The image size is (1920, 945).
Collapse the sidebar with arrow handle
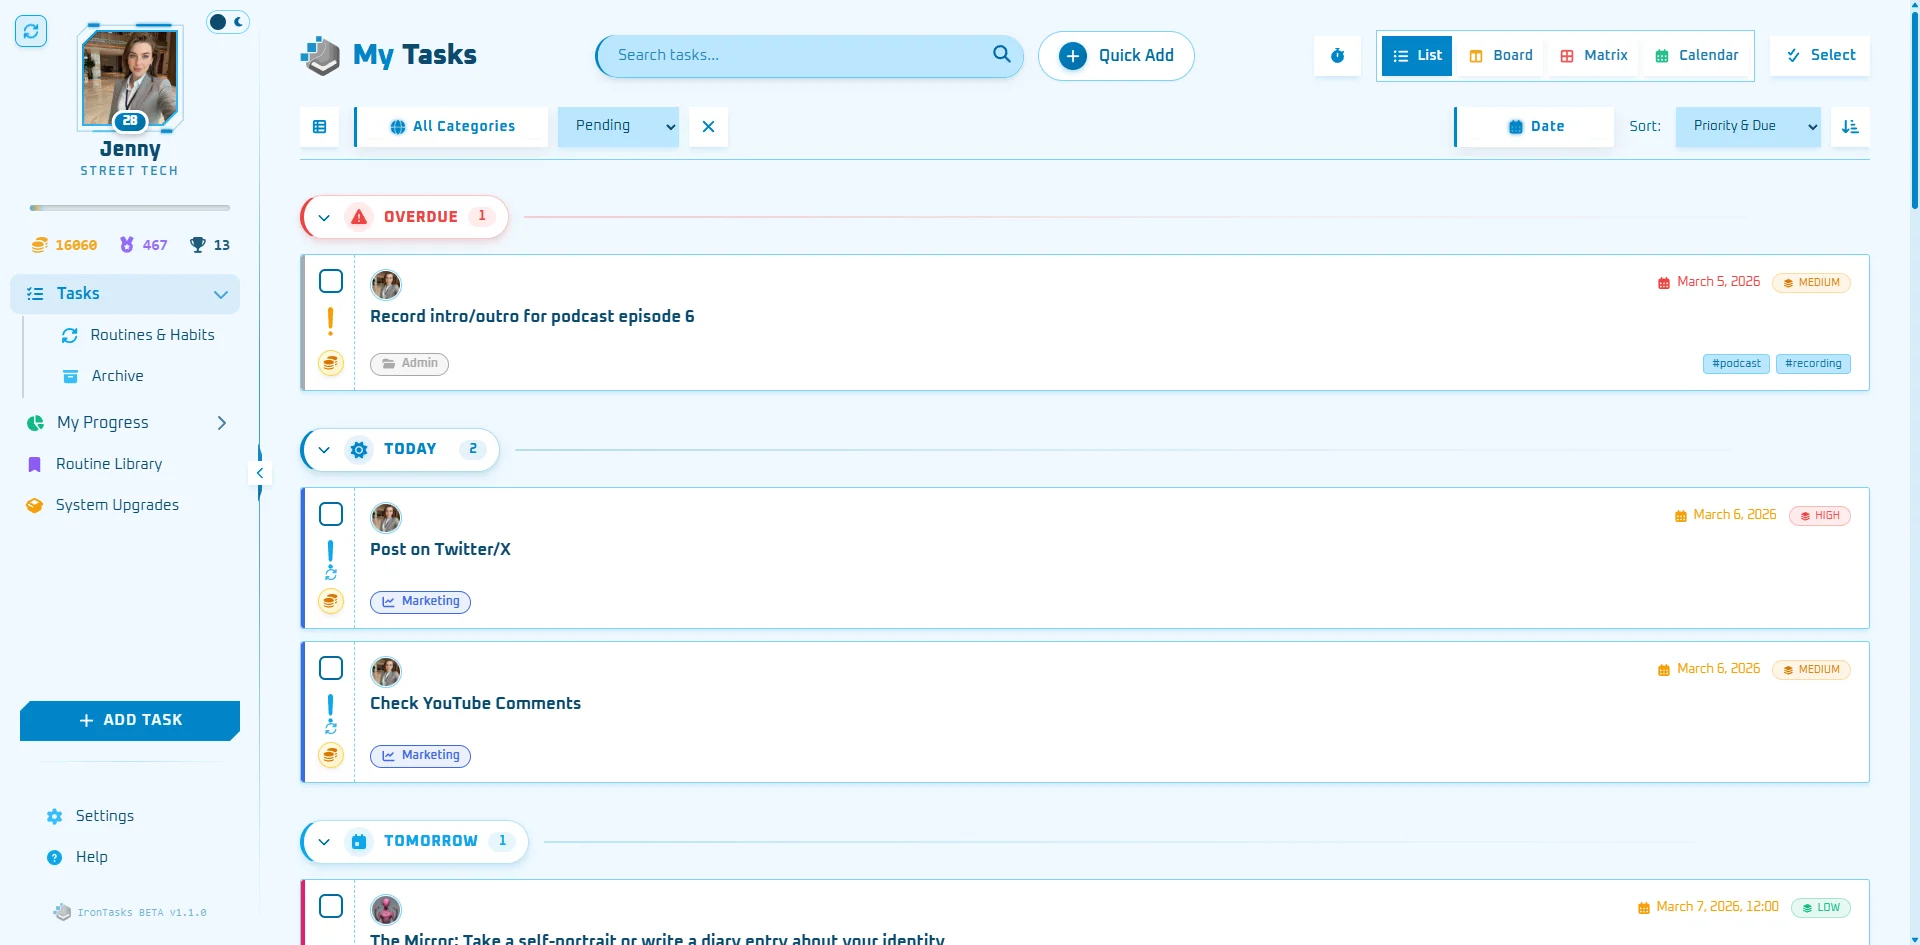(x=260, y=473)
